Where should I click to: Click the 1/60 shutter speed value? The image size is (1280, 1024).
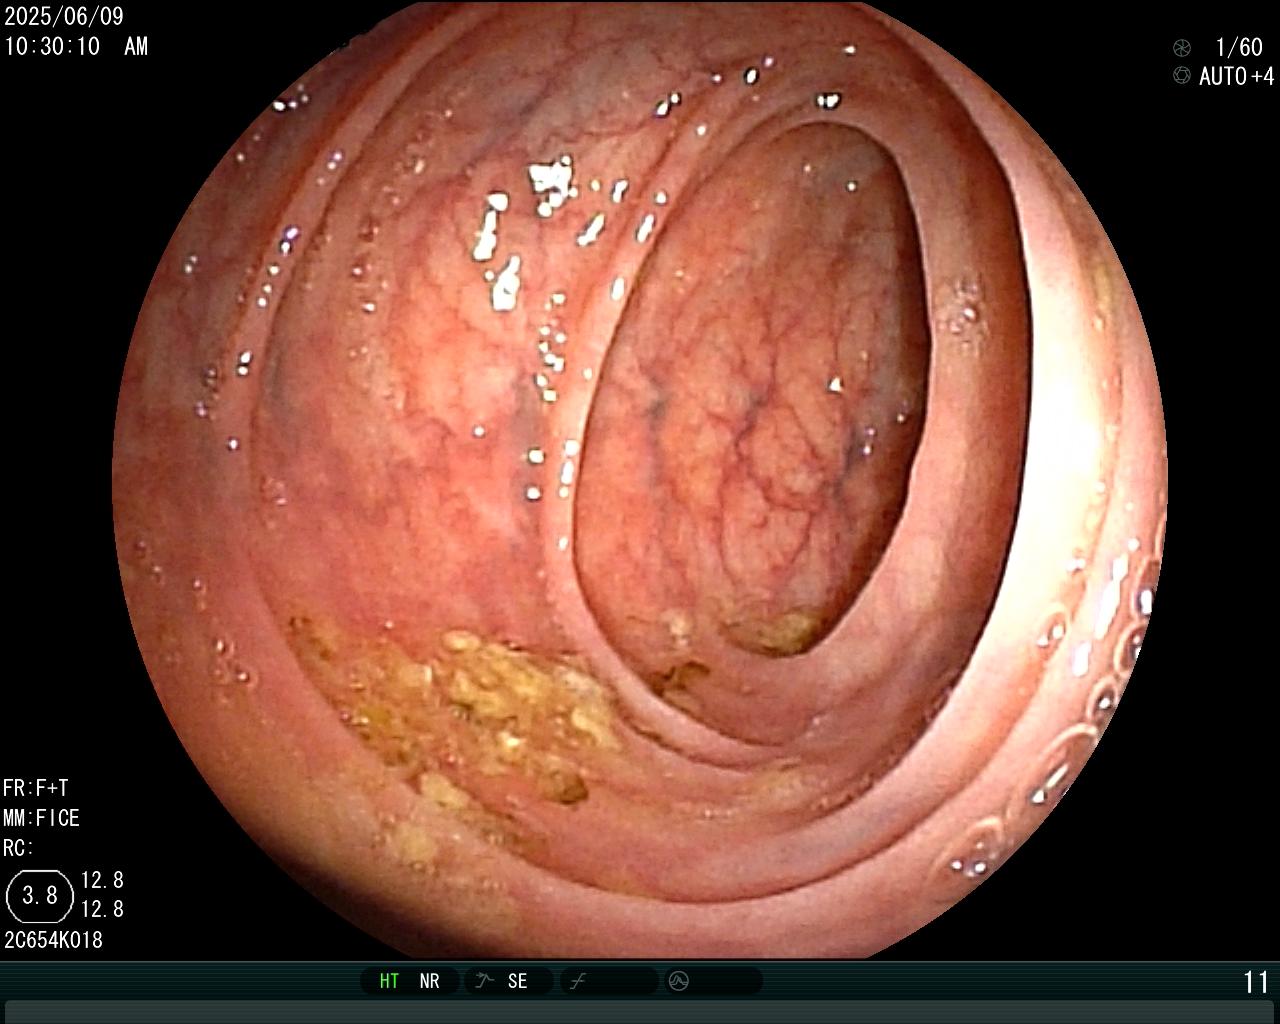click(1239, 47)
